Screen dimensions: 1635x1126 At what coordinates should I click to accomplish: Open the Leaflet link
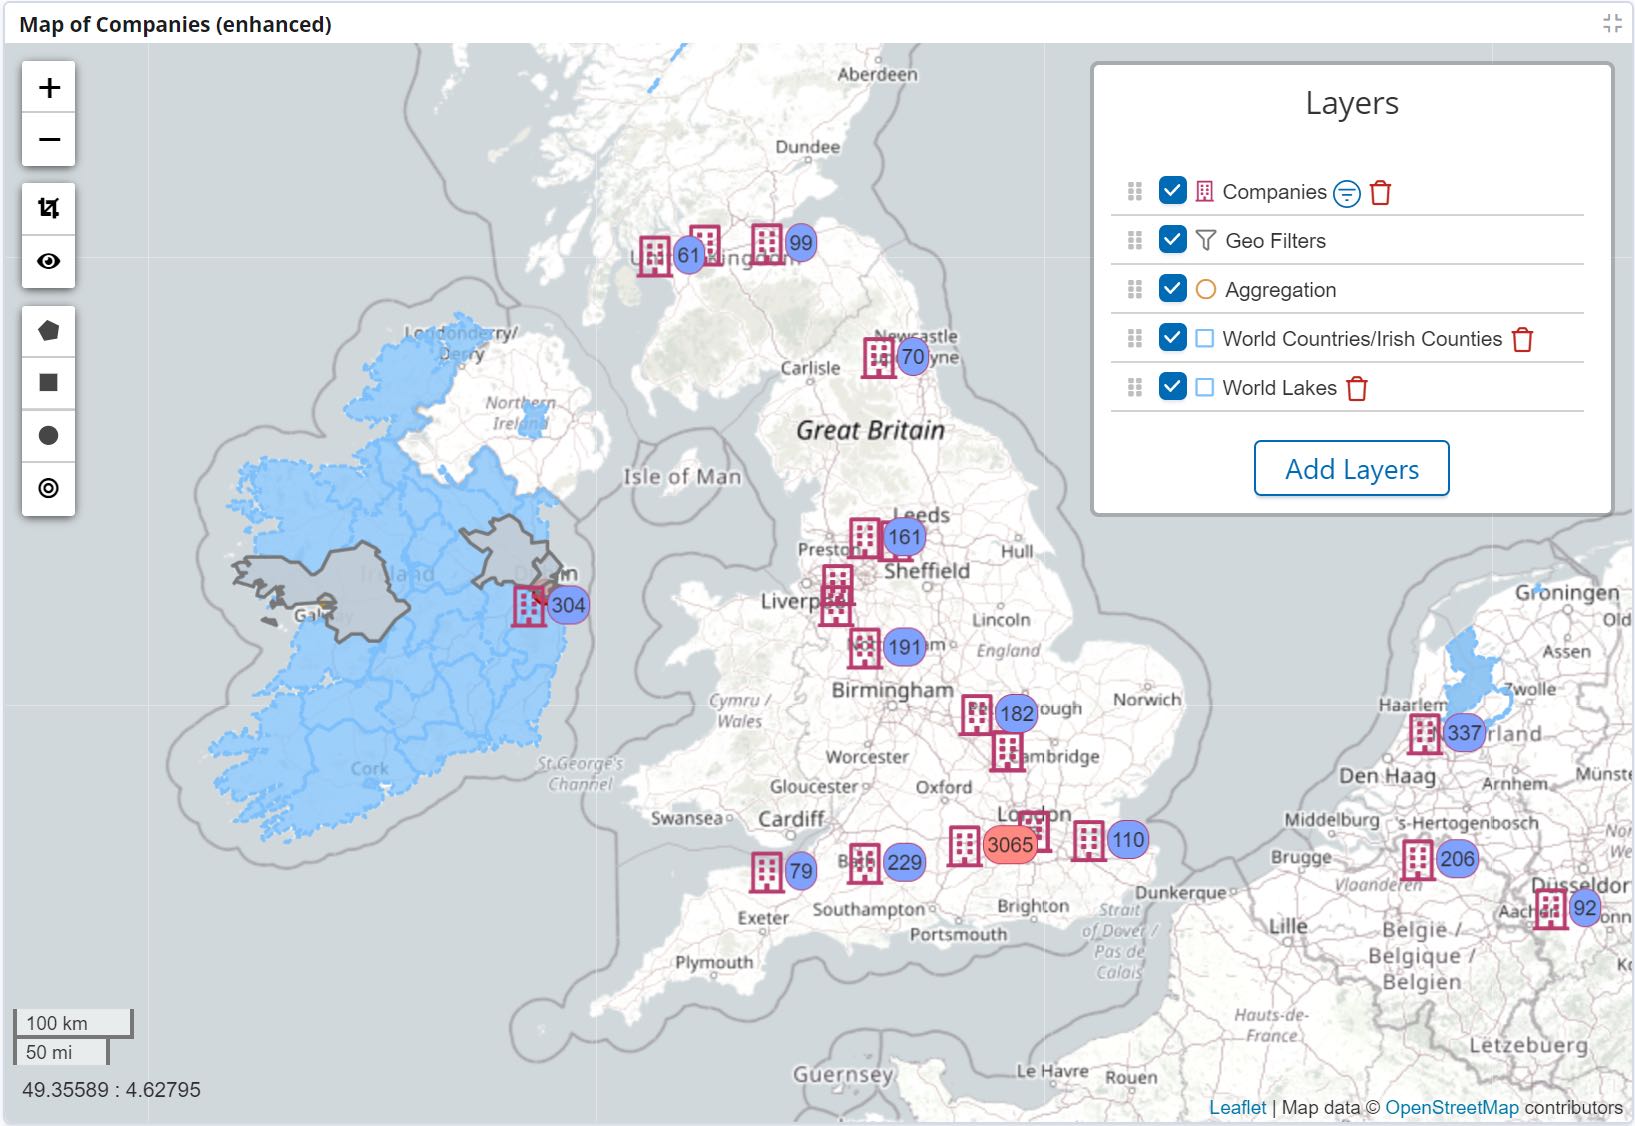[x=1237, y=1107]
